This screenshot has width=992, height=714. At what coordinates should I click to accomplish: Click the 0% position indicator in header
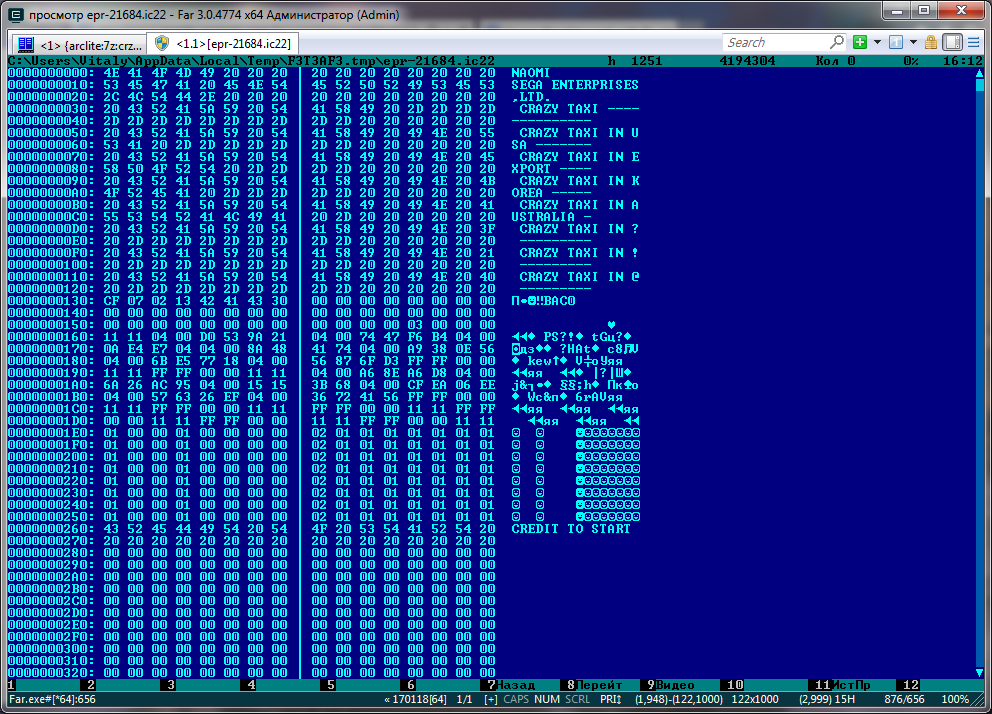pyautogui.click(x=911, y=61)
